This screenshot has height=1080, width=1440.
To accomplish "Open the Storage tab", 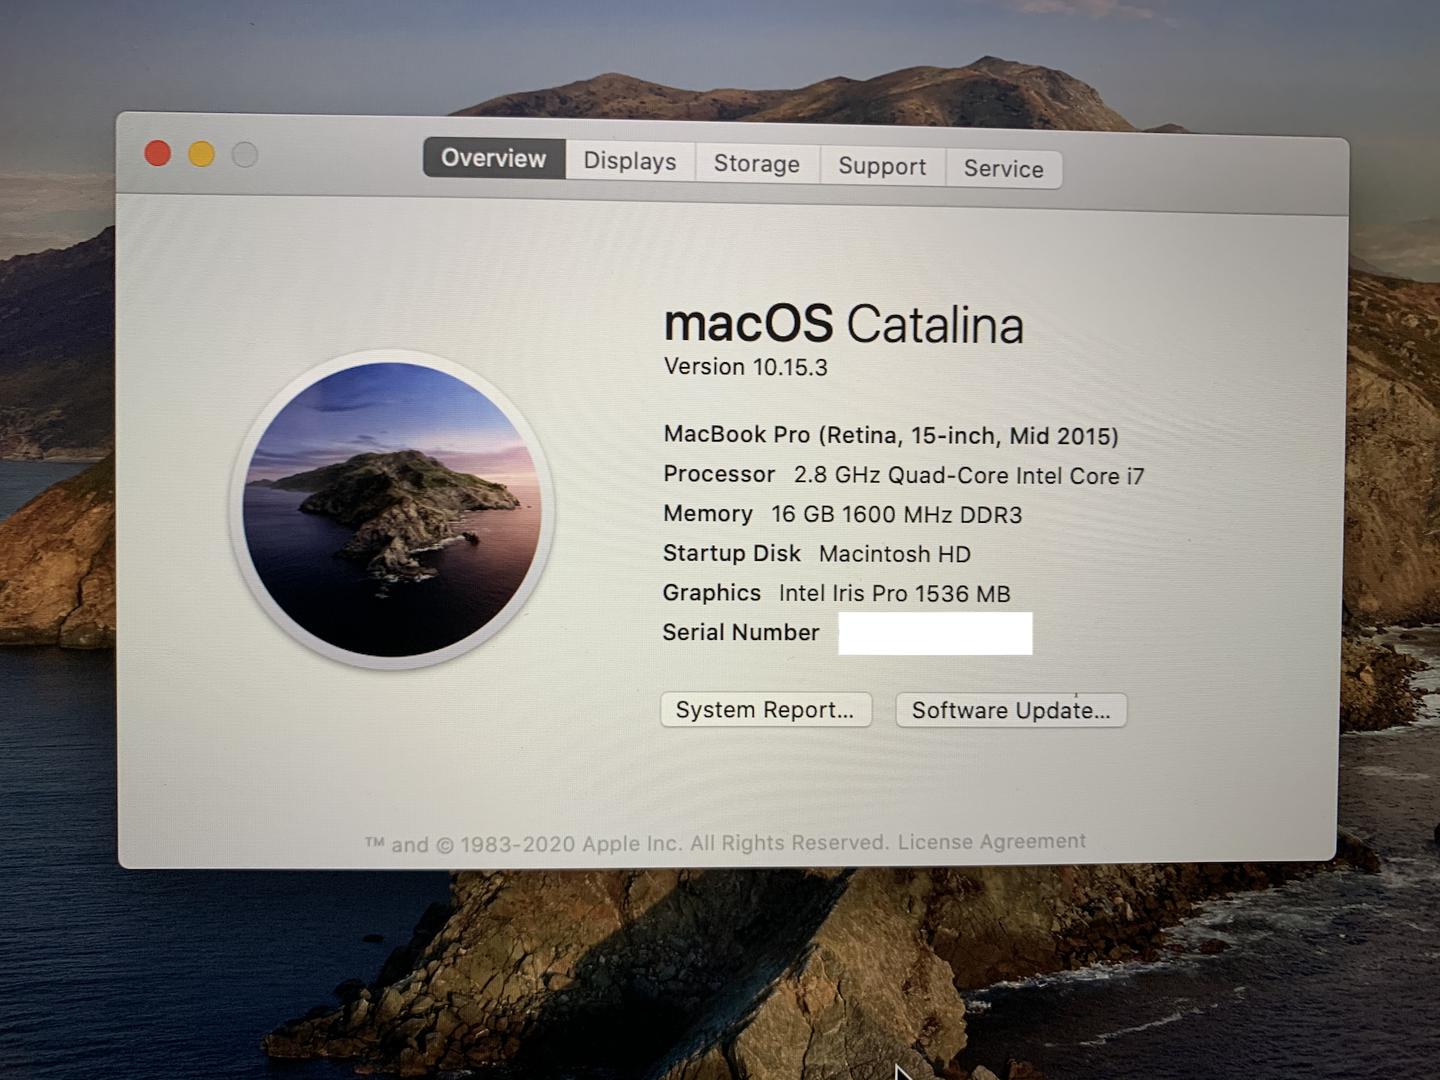I will (757, 164).
